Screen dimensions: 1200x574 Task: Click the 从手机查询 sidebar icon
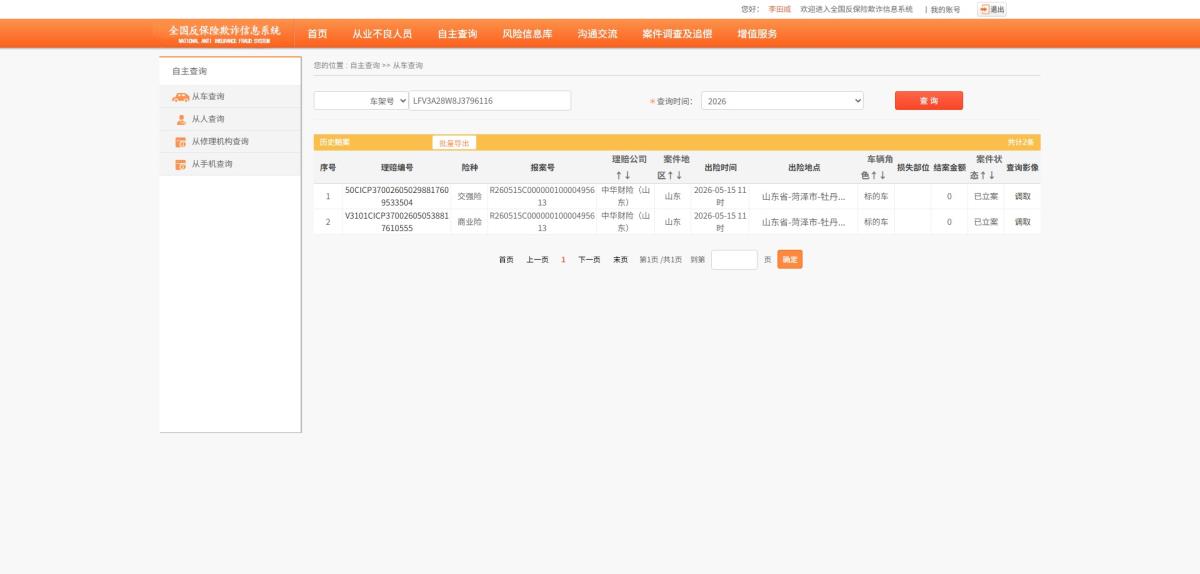tap(181, 164)
